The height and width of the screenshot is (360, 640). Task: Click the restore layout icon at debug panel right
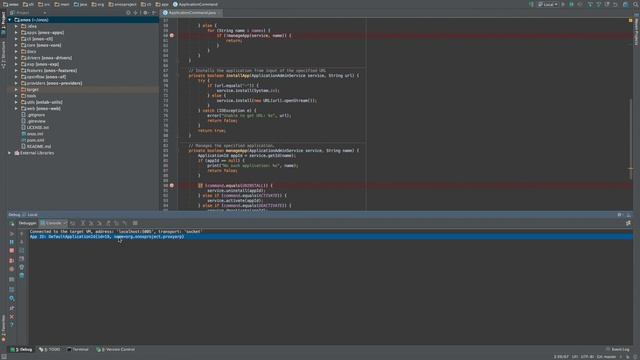pyautogui.click(x=628, y=223)
